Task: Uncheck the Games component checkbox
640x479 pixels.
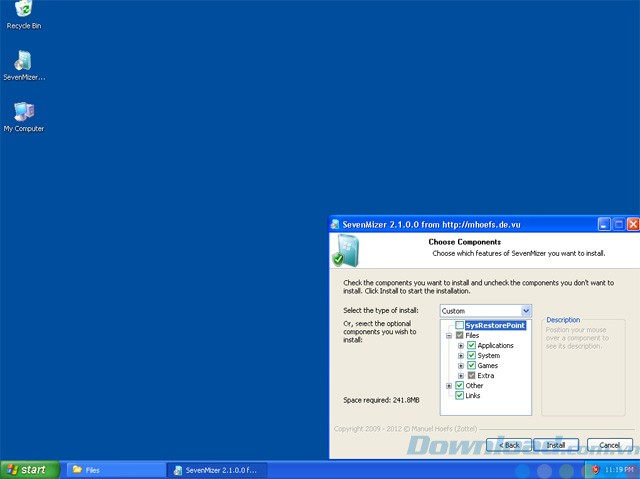Action: pyautogui.click(x=471, y=365)
